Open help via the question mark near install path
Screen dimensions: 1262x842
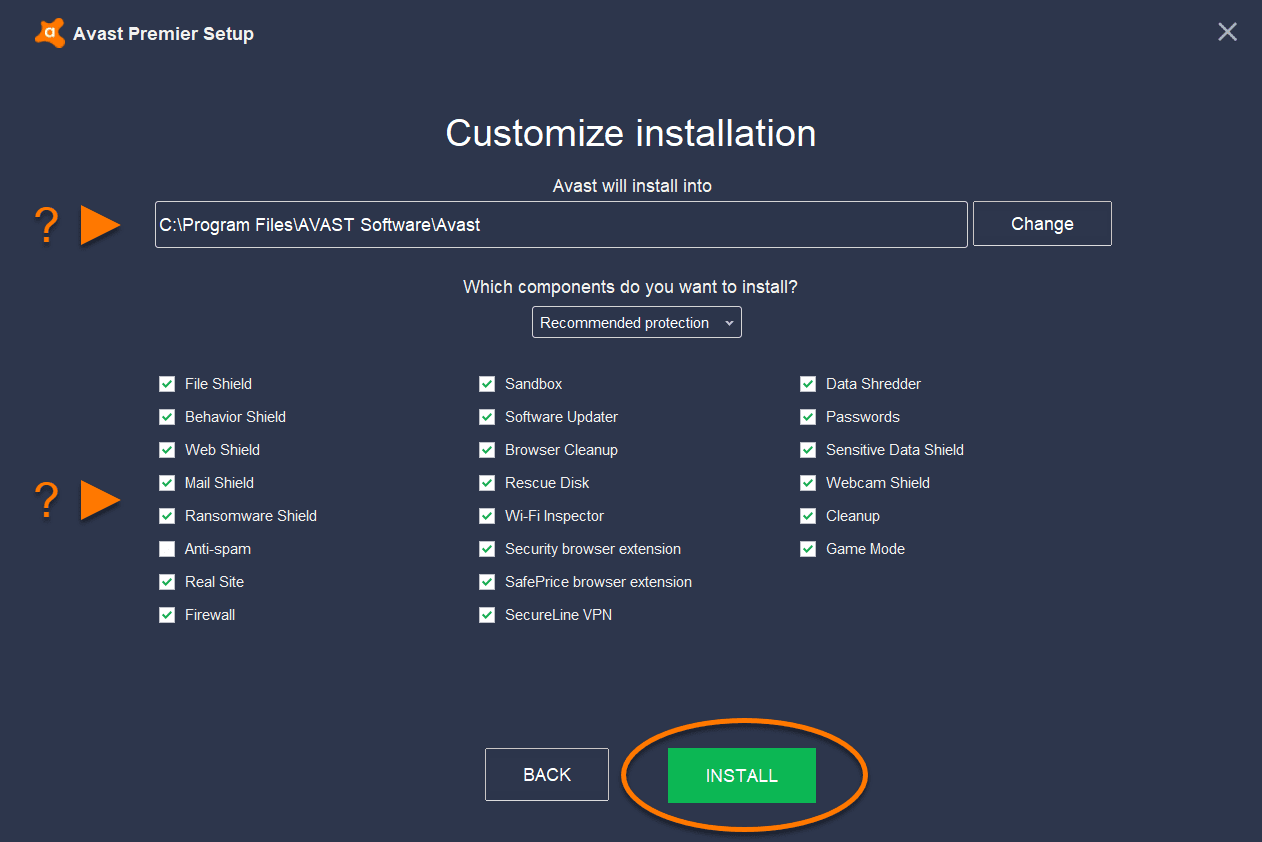(x=46, y=225)
